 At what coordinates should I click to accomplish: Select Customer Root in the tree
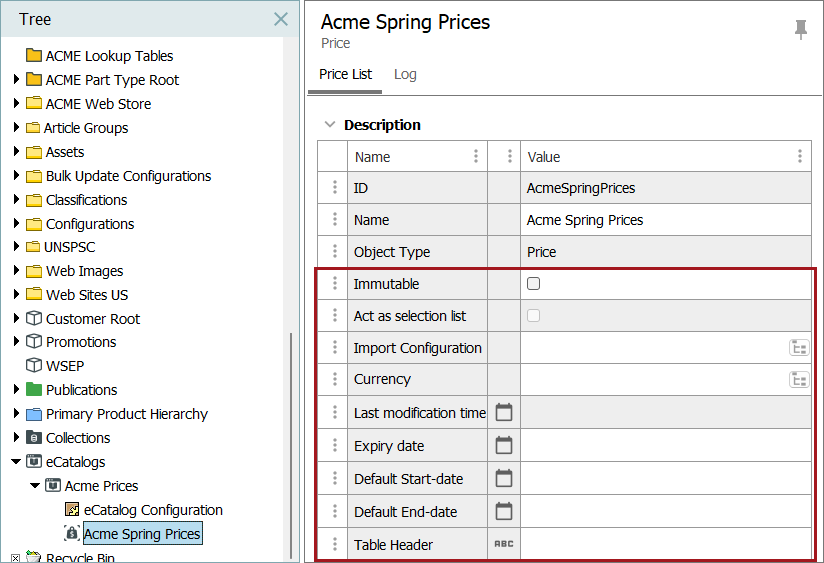coord(92,319)
